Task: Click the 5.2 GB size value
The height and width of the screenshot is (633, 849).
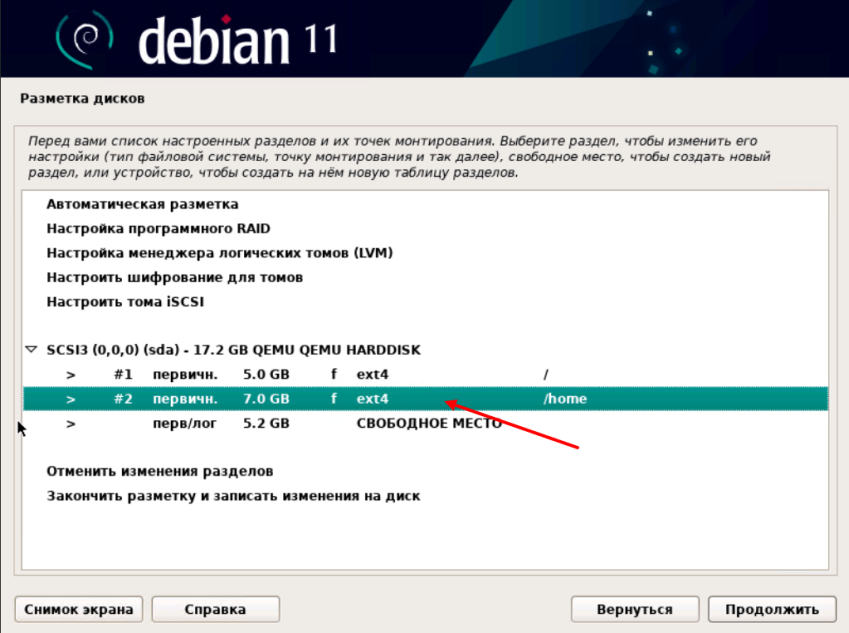Action: coord(266,423)
